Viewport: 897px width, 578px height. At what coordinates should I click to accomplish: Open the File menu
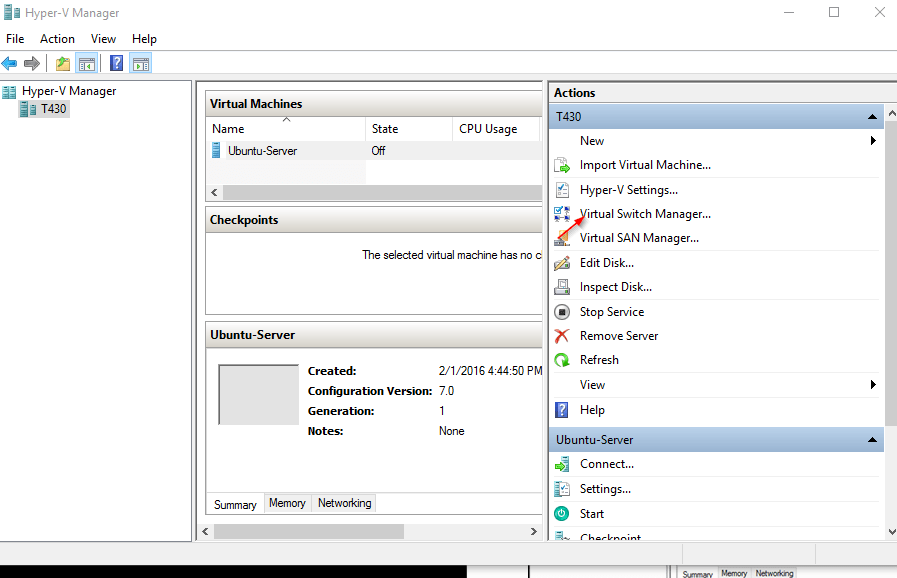(x=15, y=39)
